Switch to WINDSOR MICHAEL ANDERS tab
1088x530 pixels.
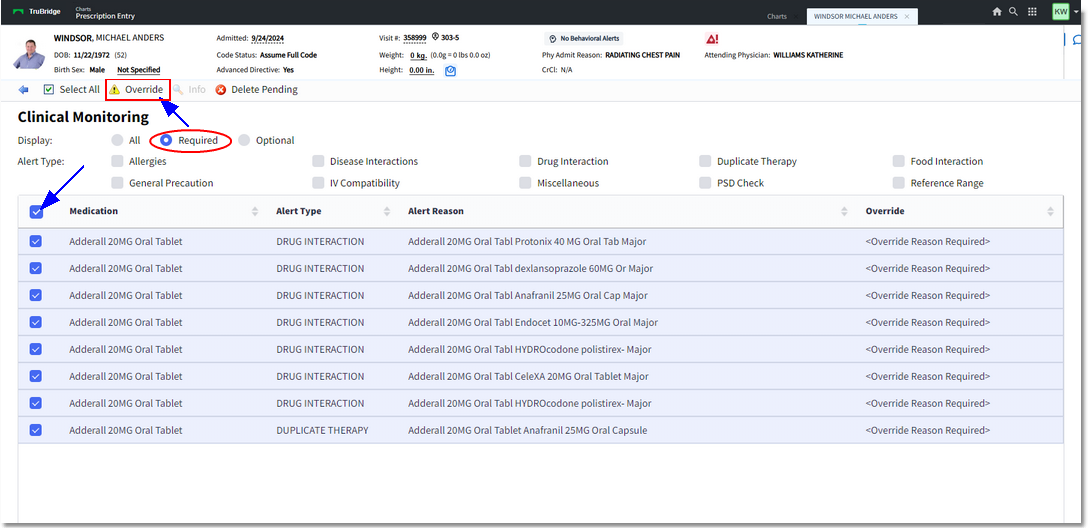[855, 16]
